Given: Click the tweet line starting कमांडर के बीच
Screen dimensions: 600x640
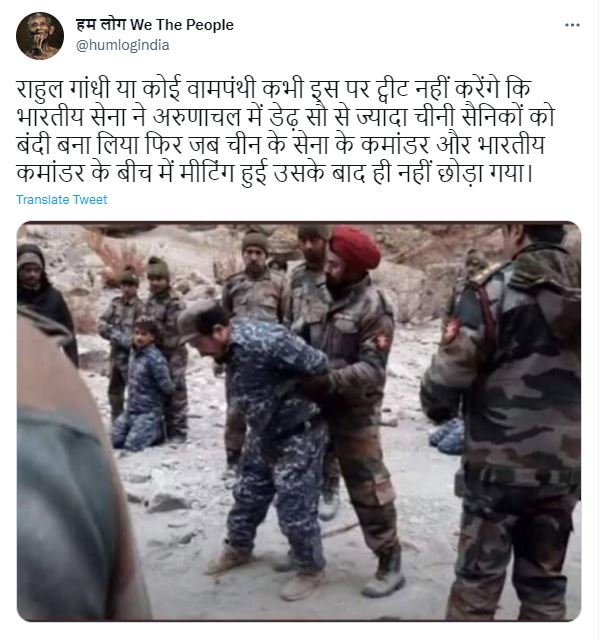Looking at the screenshot, I should coord(275,173).
